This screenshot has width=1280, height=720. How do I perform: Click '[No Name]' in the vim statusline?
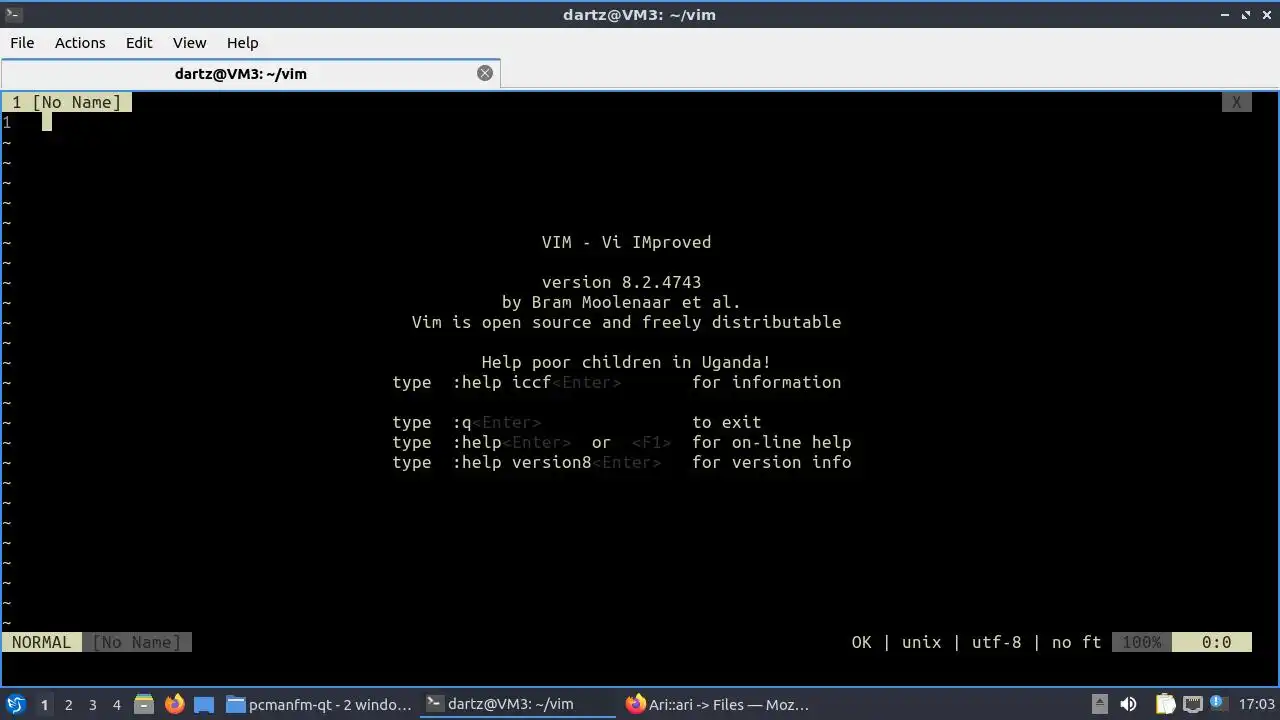(x=136, y=642)
